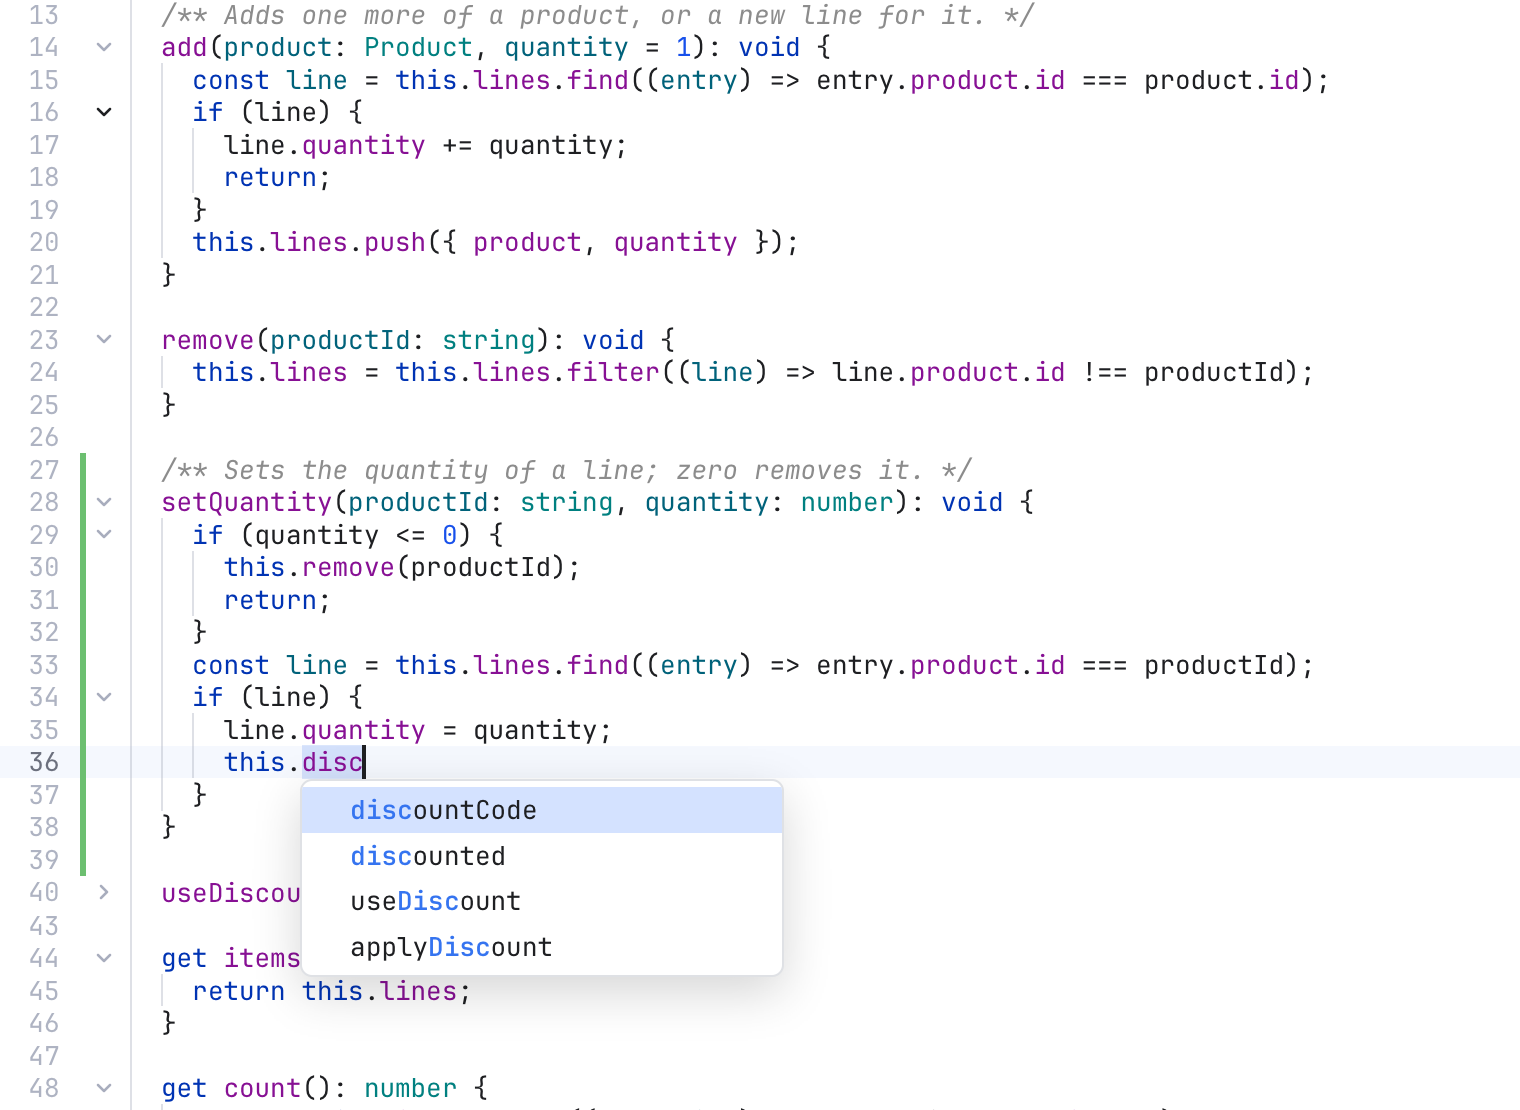Image resolution: width=1520 pixels, height=1110 pixels.
Task: Click the 'count' getter name on line 48
Action: coord(262,1088)
